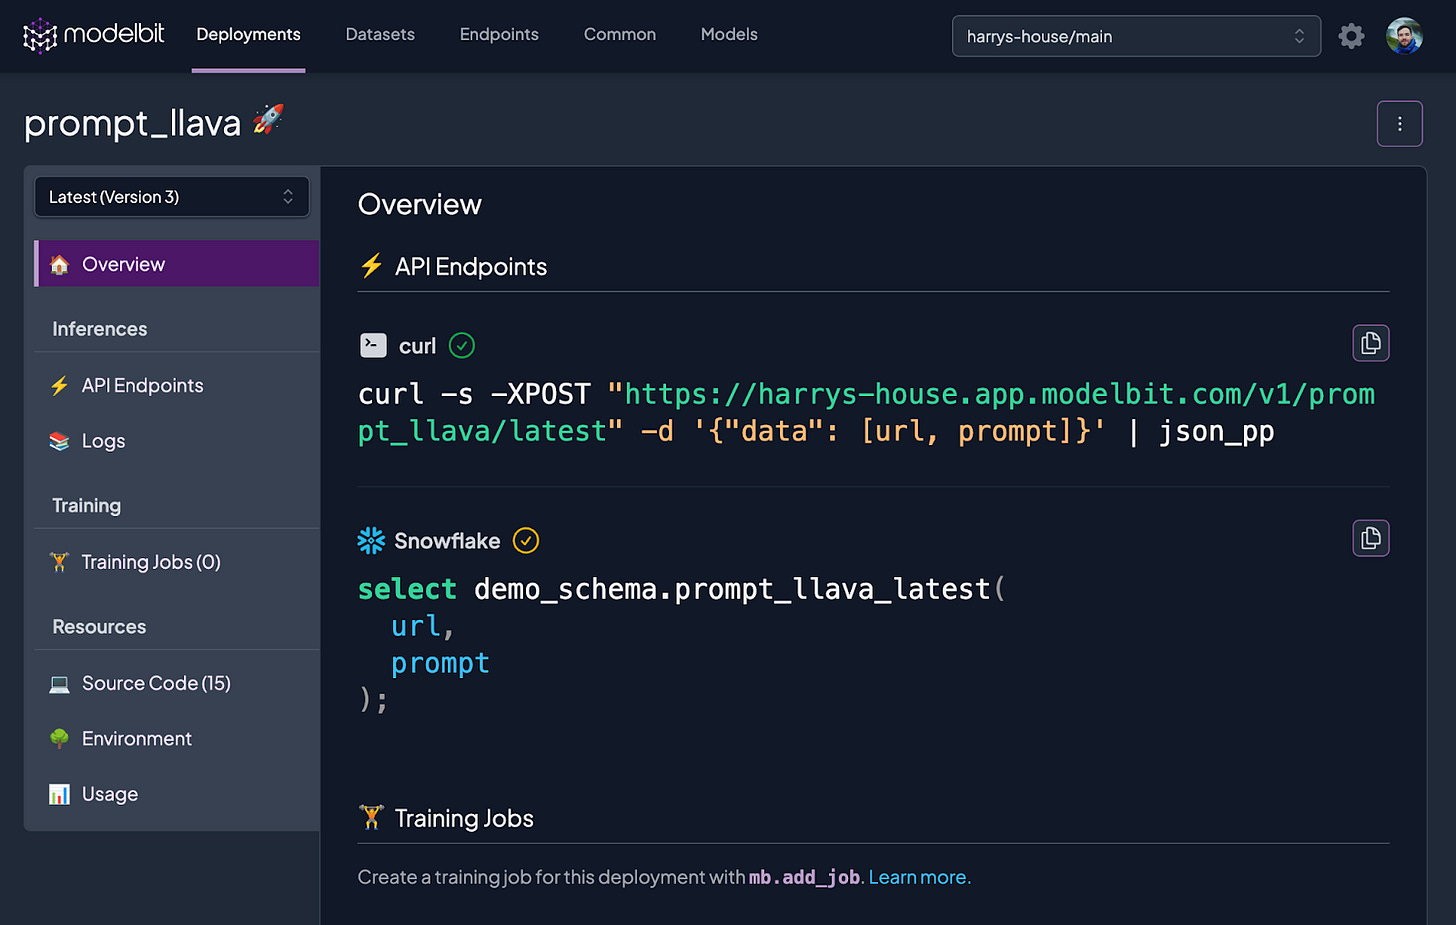The image size is (1456, 925).
Task: Click the sidebar Training Jobs weightlifter icon
Action: pyautogui.click(x=60, y=562)
